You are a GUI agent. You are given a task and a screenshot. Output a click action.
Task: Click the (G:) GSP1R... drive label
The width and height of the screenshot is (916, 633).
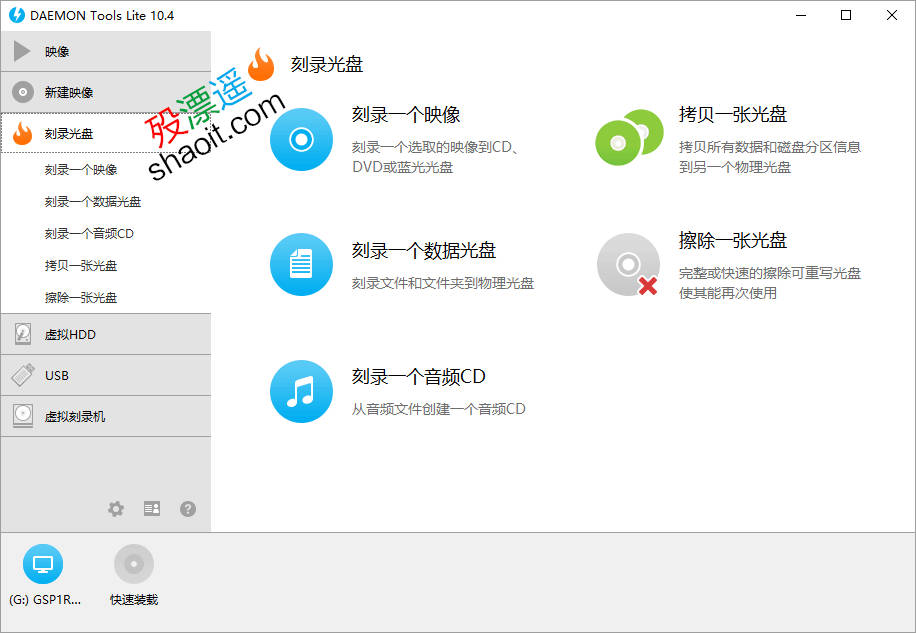45,600
